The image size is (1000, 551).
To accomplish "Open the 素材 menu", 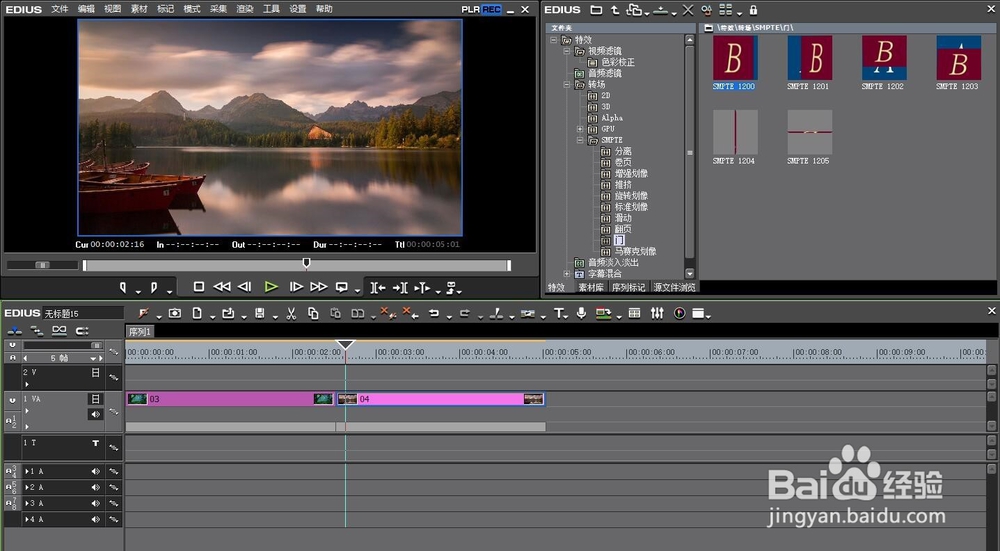I will [139, 9].
